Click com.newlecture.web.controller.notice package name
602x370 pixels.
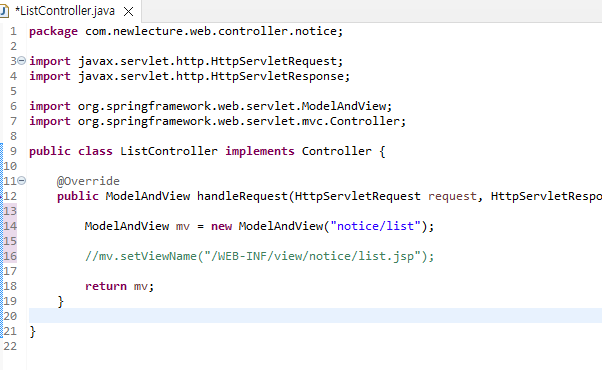pyautogui.click(x=211, y=31)
